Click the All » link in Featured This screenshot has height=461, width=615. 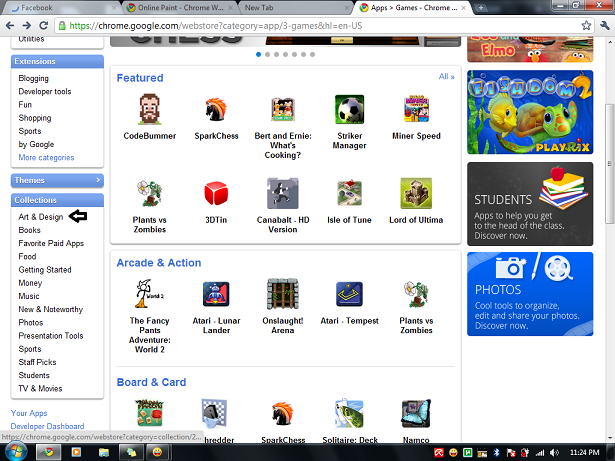446,77
